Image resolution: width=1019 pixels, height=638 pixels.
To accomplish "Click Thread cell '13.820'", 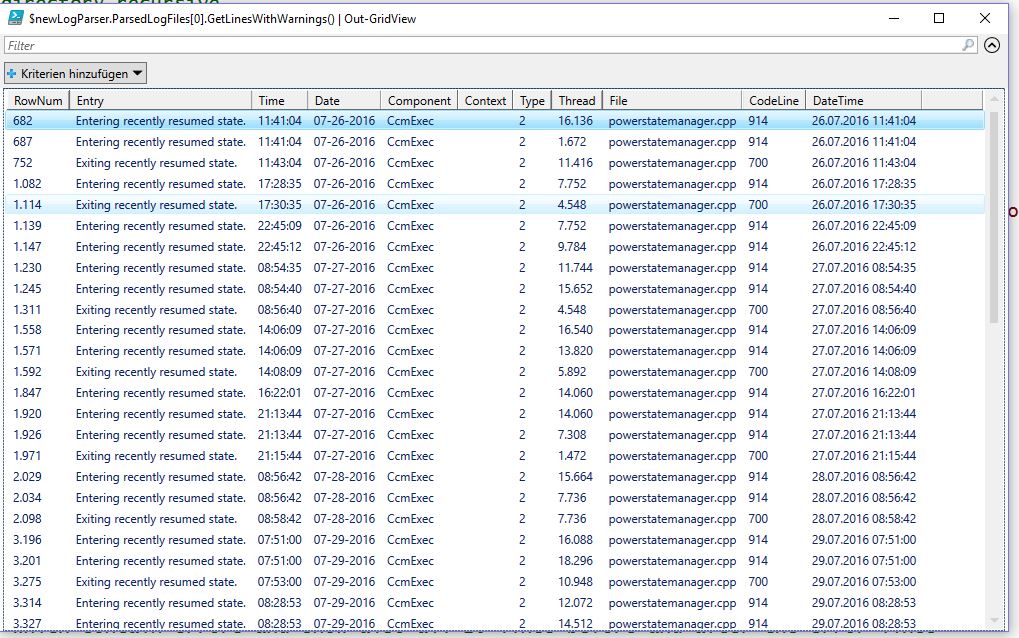I will coord(575,351).
